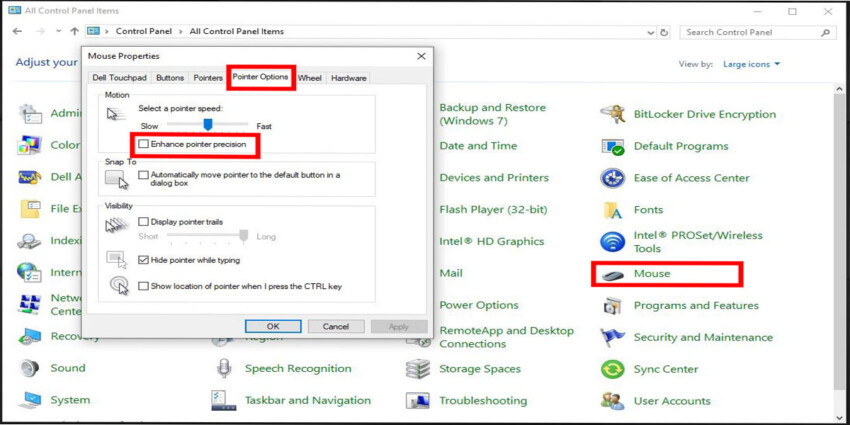Open the Sync Center icon
This screenshot has width=850, height=425.
pos(613,369)
